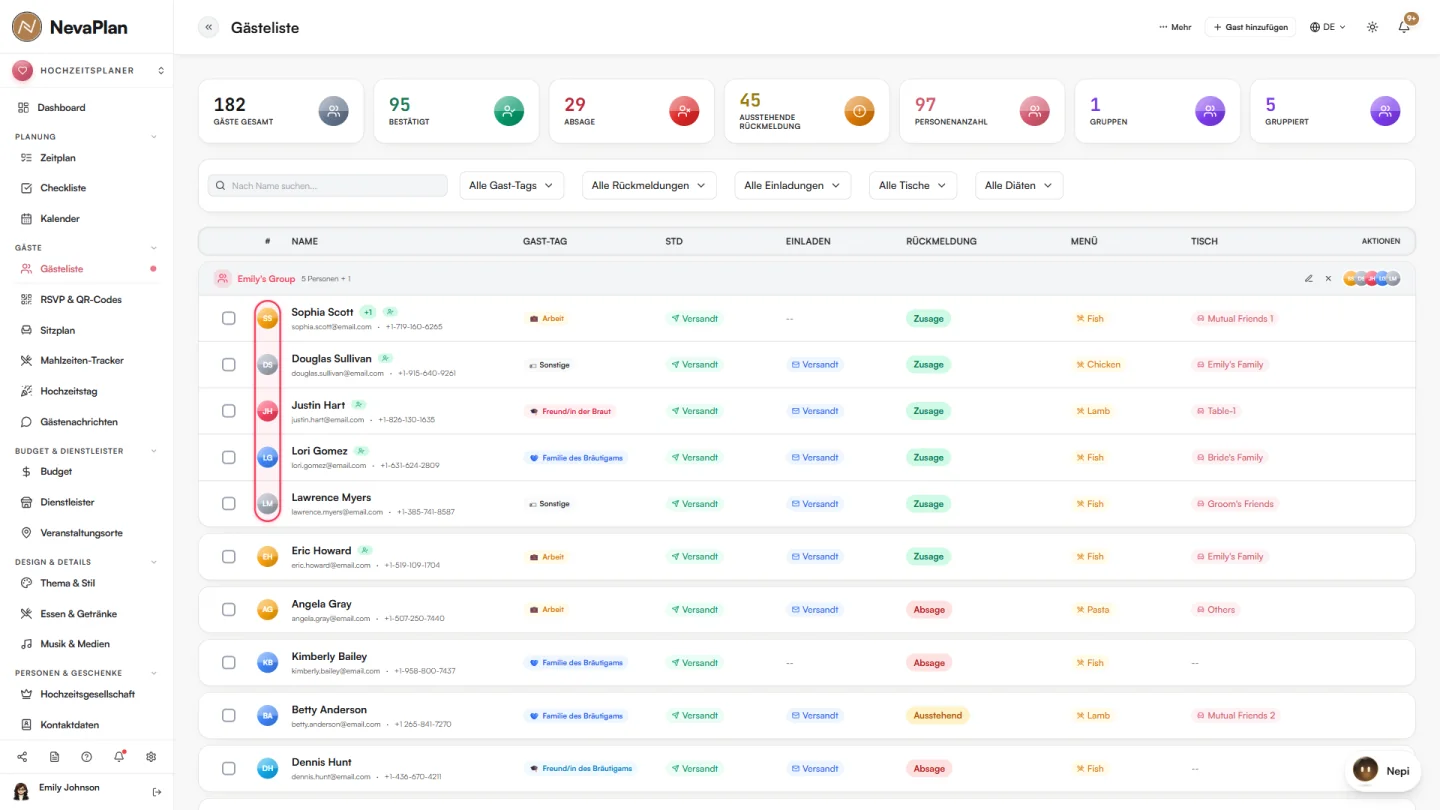This screenshot has width=1440, height=810.
Task: Expand the Alle Einladungen dropdown
Action: pos(793,185)
